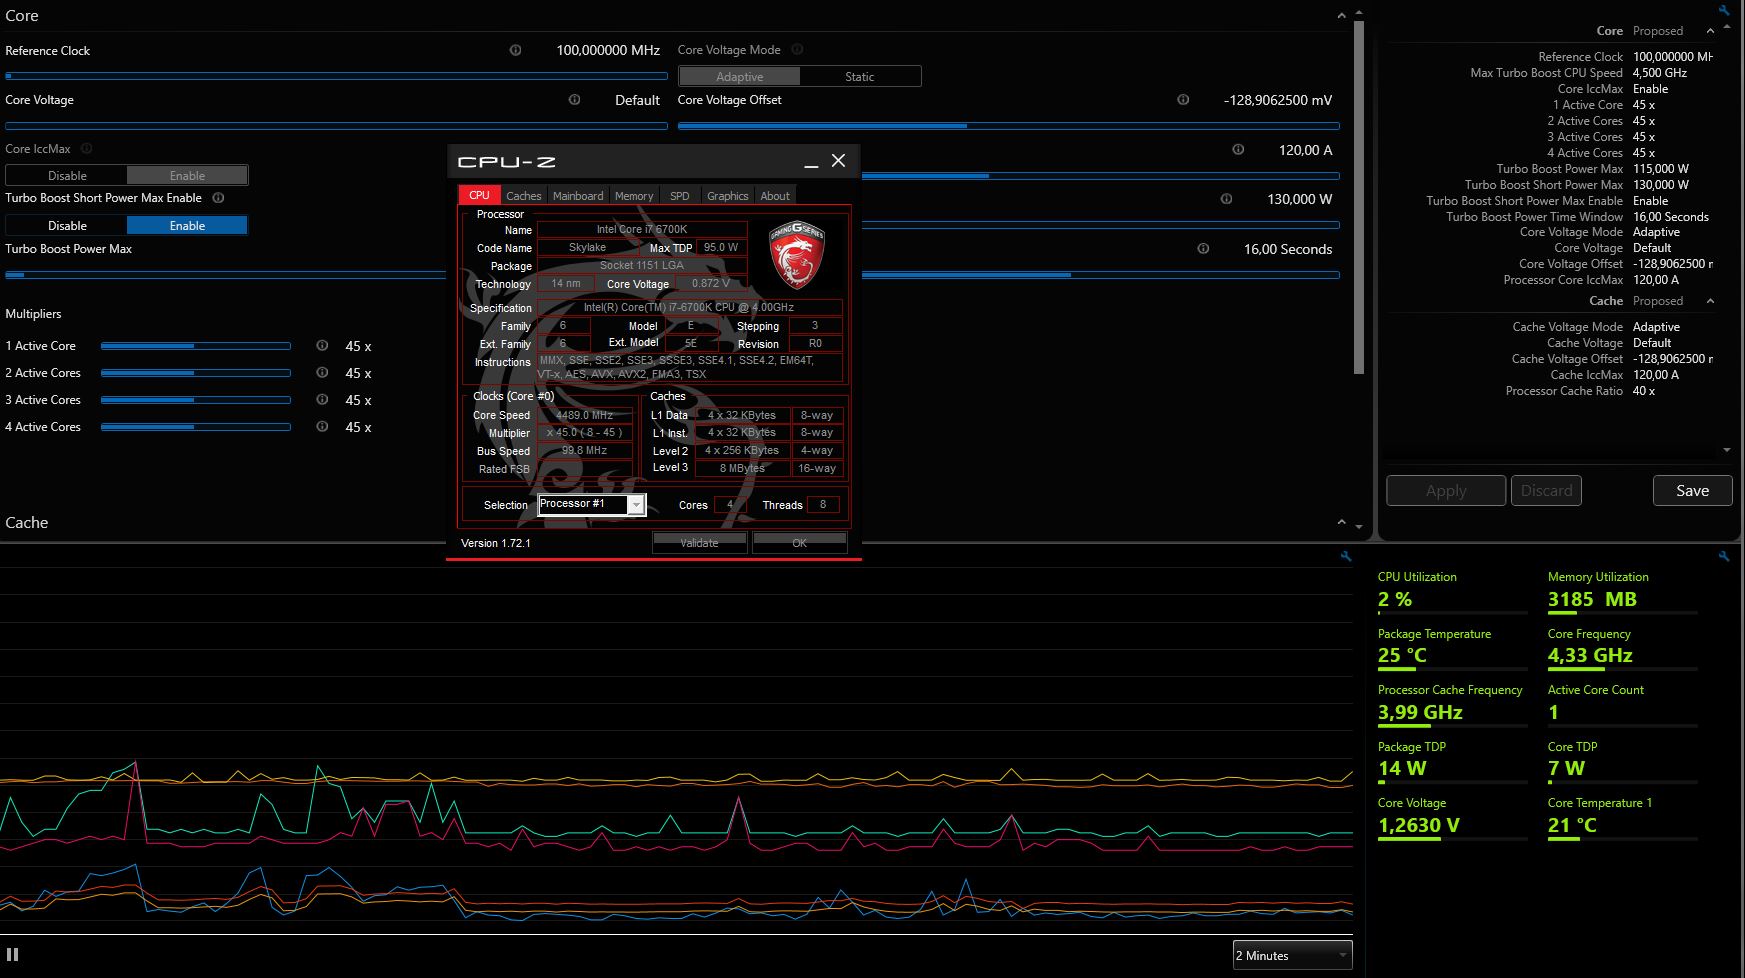Click the MSI dragon logo in CPU-Z

[796, 255]
